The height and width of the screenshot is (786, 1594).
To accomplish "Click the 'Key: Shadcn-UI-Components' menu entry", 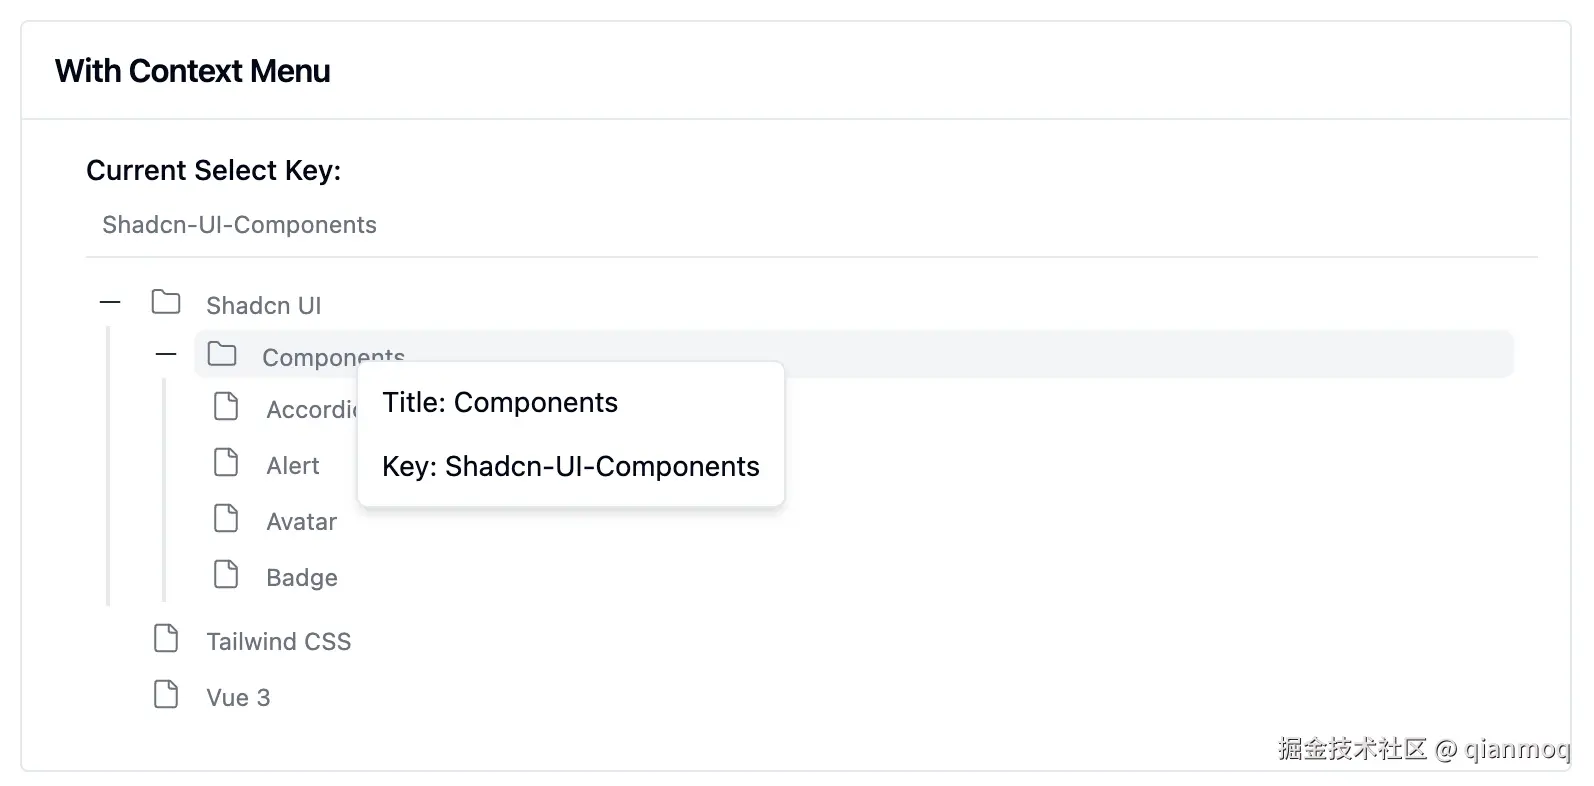I will [x=570, y=467].
